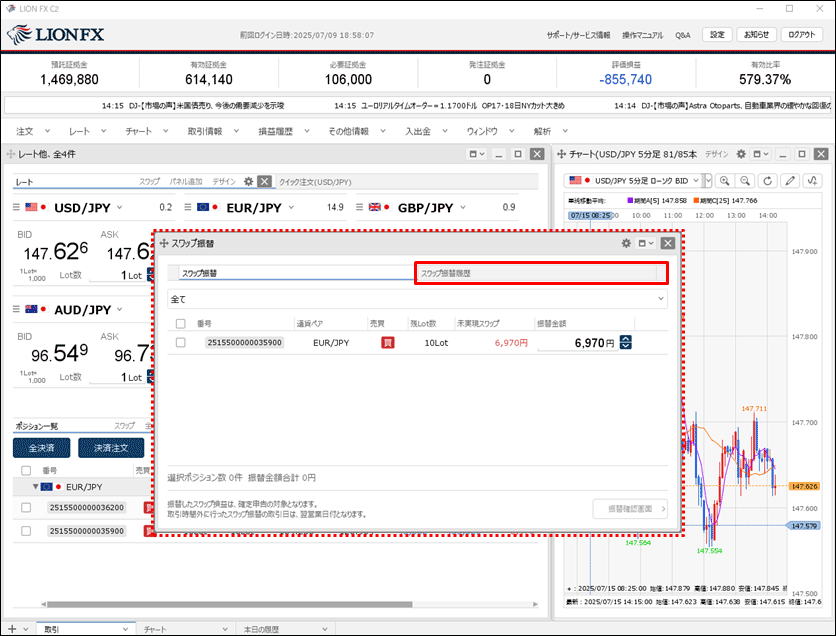This screenshot has height=636, width=836.
Task: Adjust transfer amount with the stepper arrows
Action: click(x=625, y=342)
